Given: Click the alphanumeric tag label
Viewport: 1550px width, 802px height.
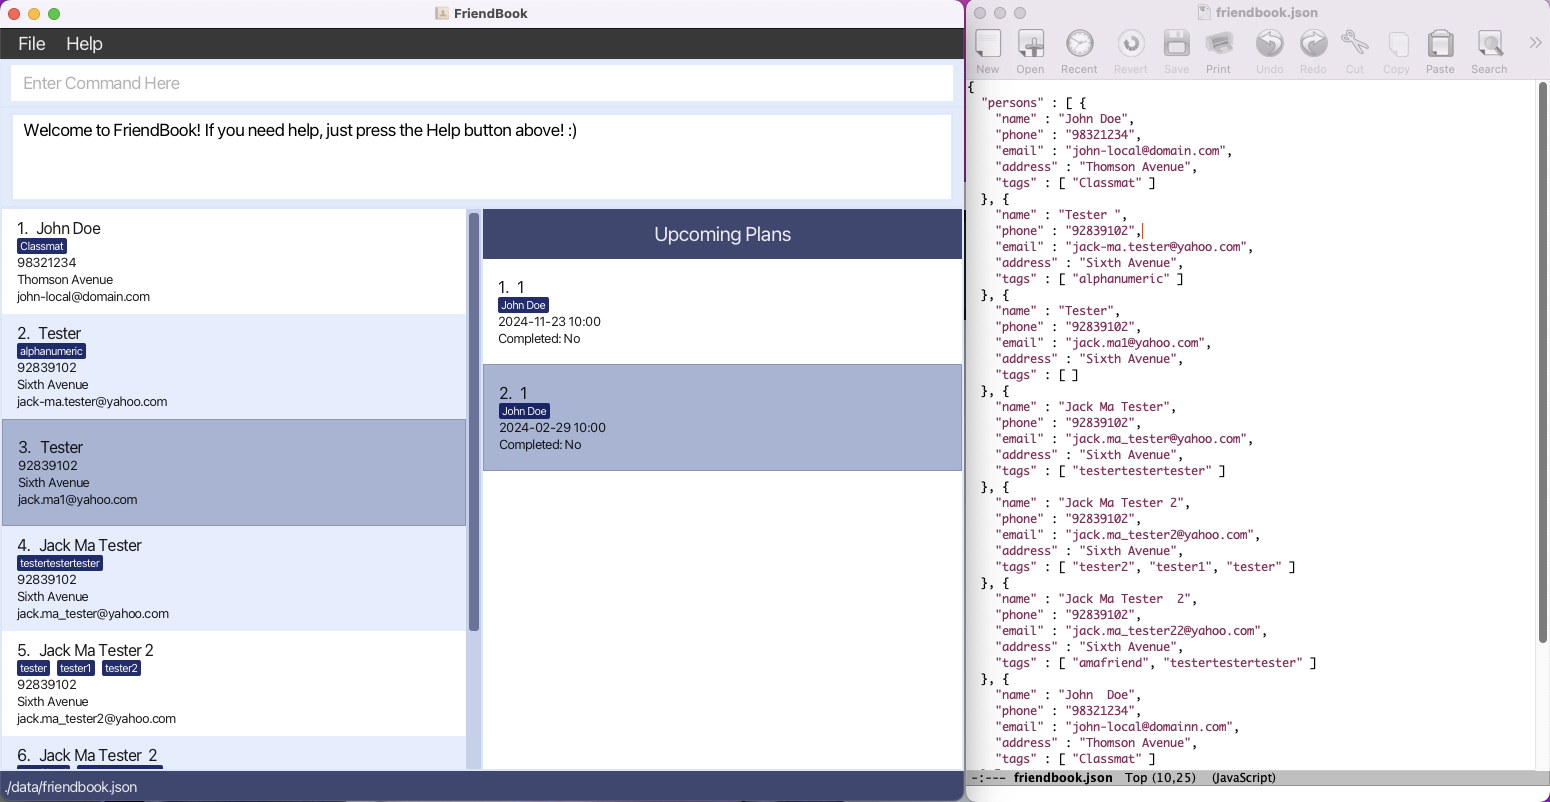Looking at the screenshot, I should [51, 351].
